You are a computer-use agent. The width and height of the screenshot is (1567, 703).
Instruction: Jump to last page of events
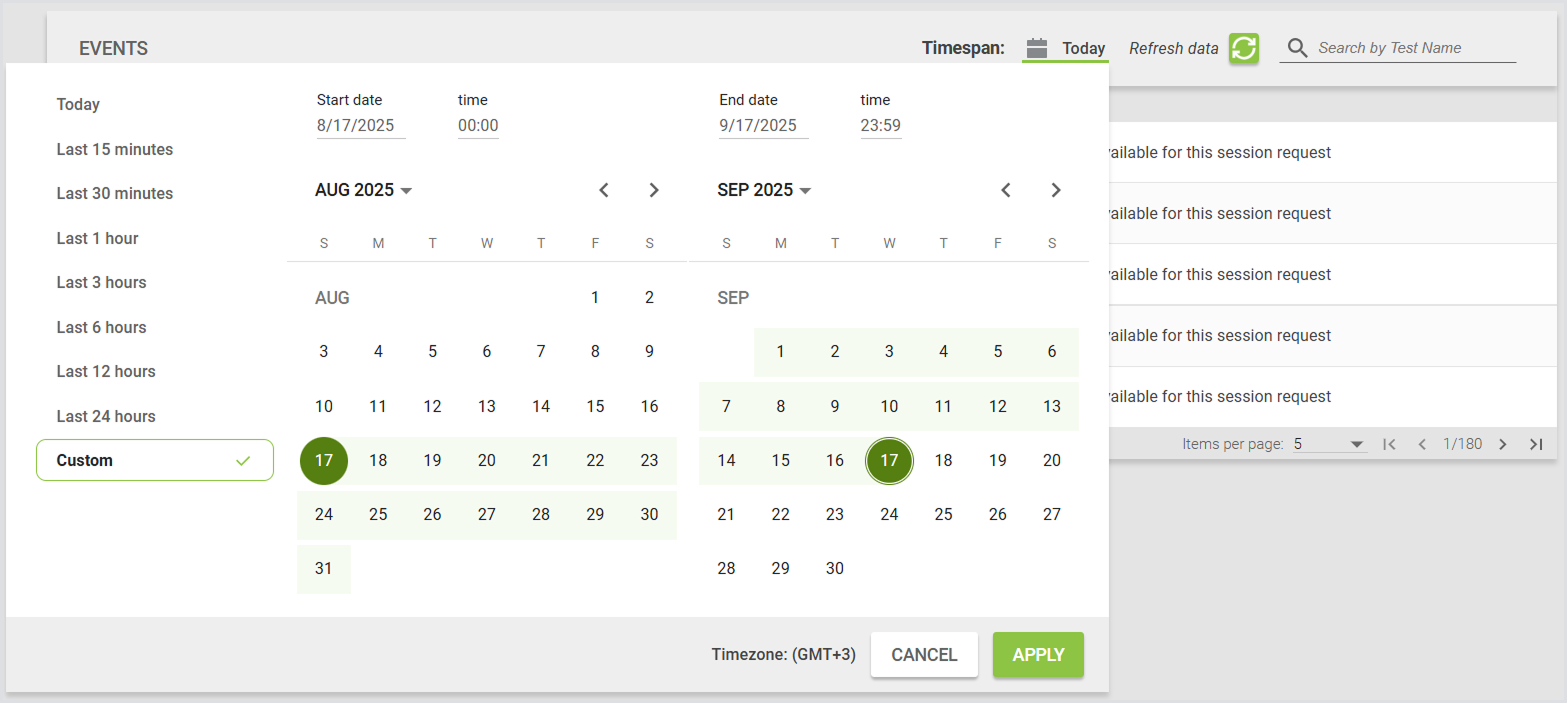[1536, 444]
